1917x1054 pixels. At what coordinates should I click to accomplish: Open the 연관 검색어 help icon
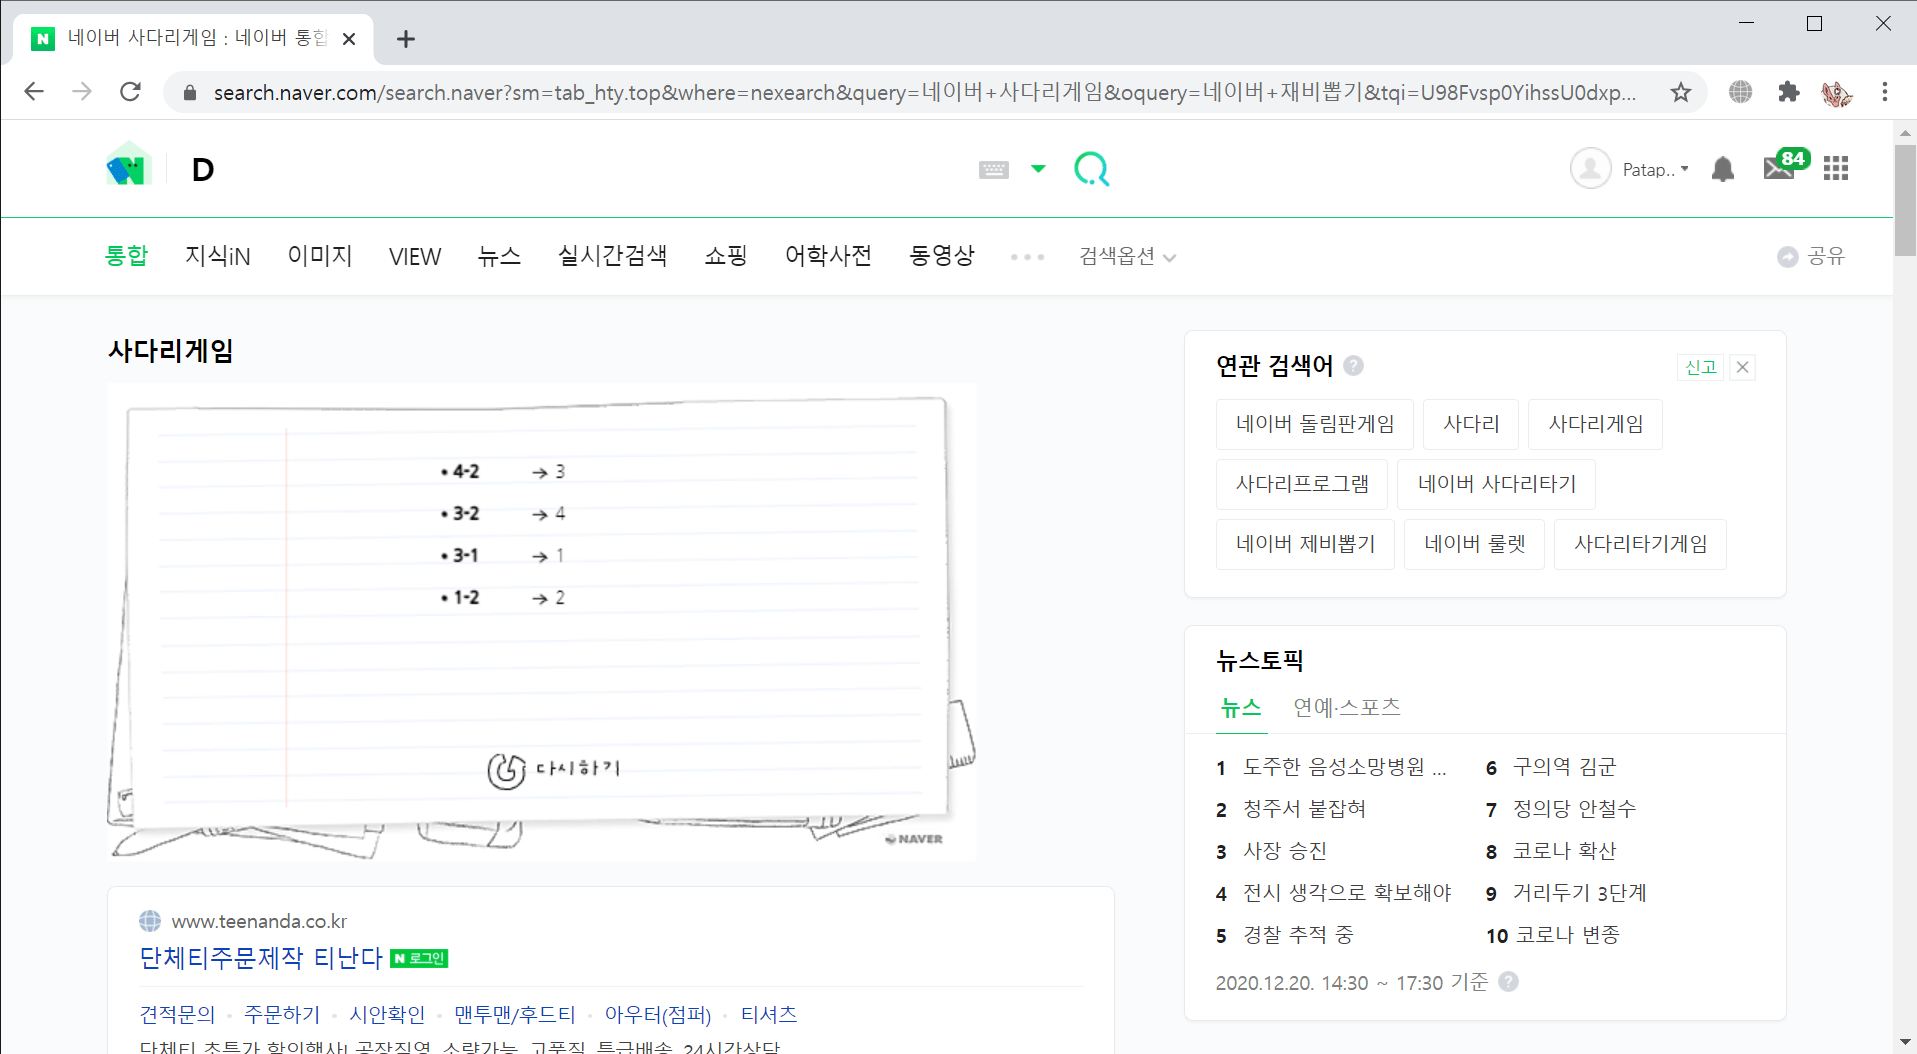1353,366
